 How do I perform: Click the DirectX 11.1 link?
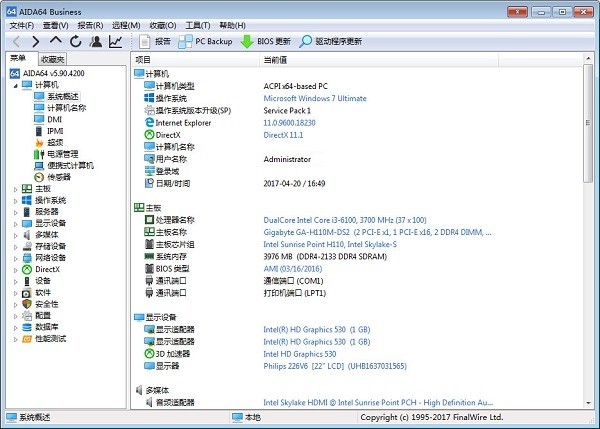coord(285,134)
